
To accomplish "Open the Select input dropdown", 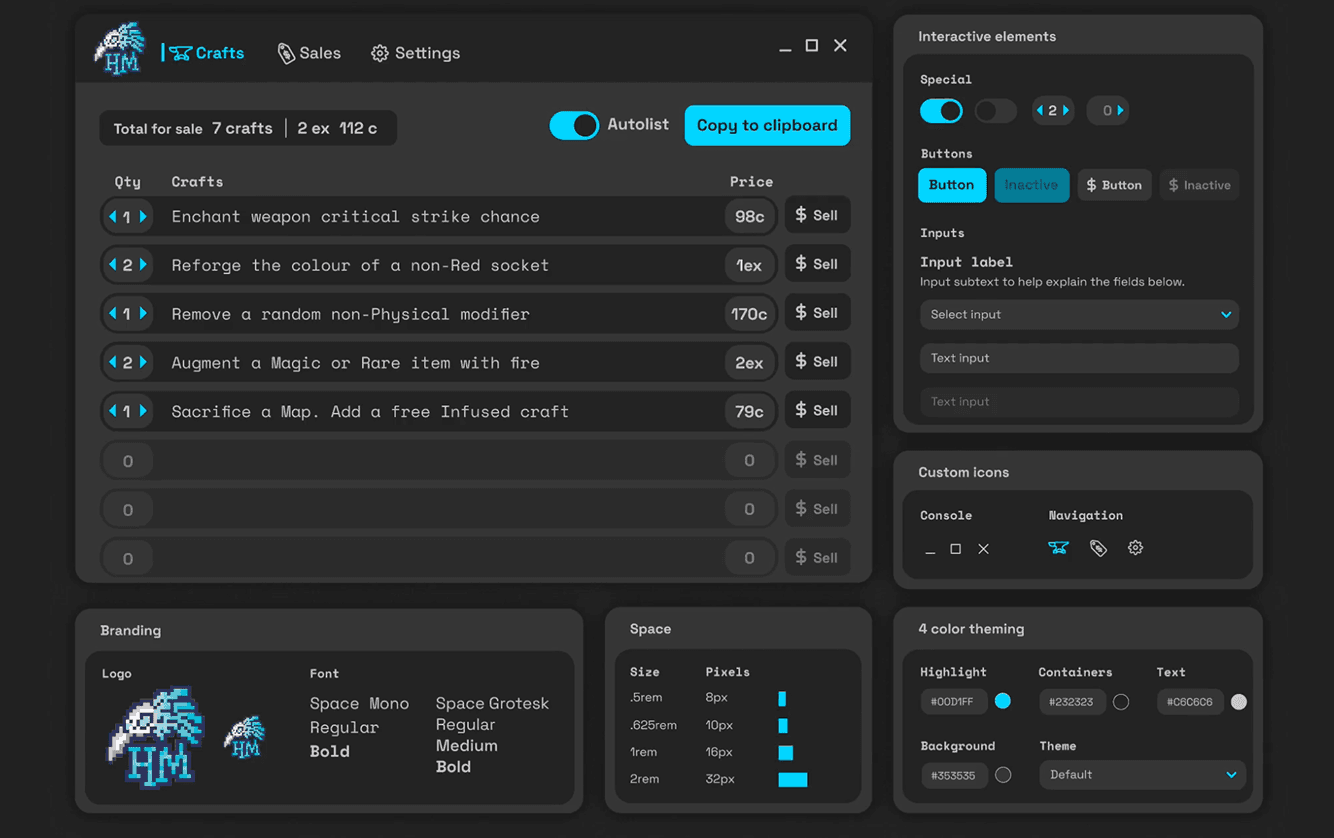I will click(1079, 315).
